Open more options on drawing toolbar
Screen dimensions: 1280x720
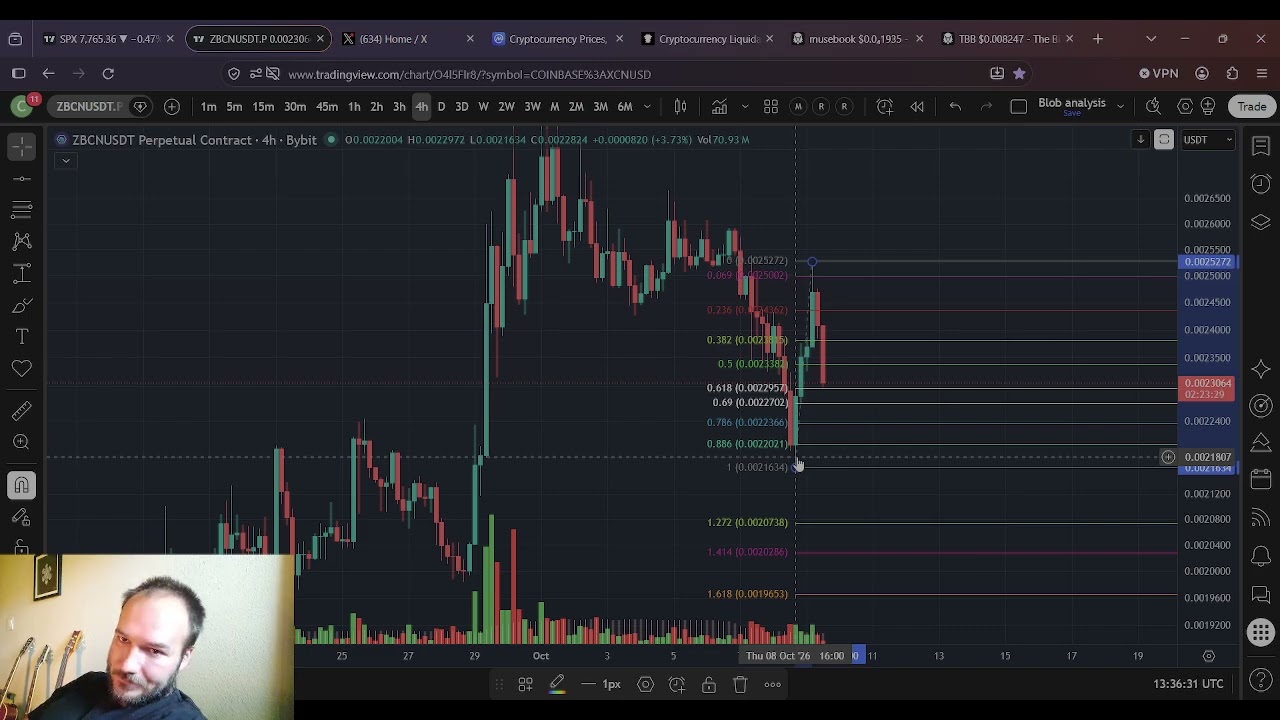point(773,684)
